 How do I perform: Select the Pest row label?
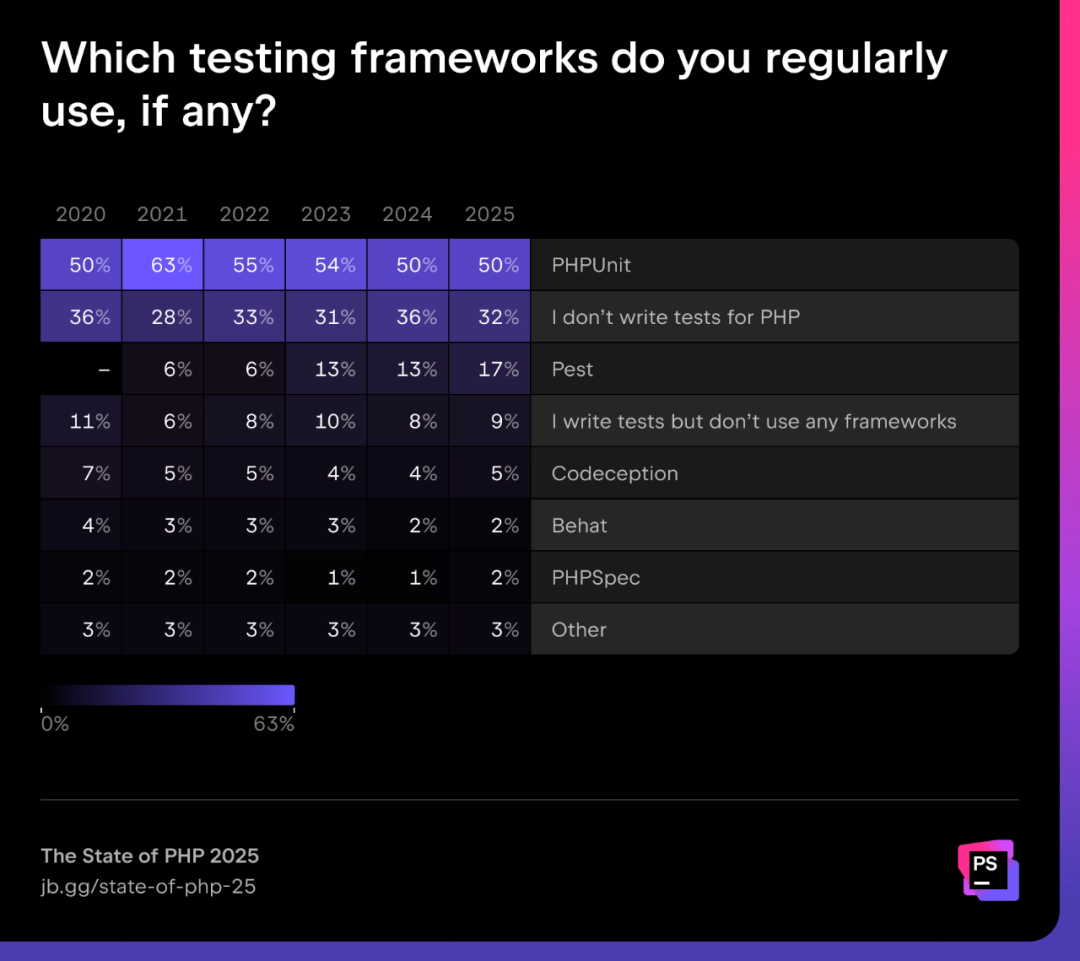pos(572,369)
